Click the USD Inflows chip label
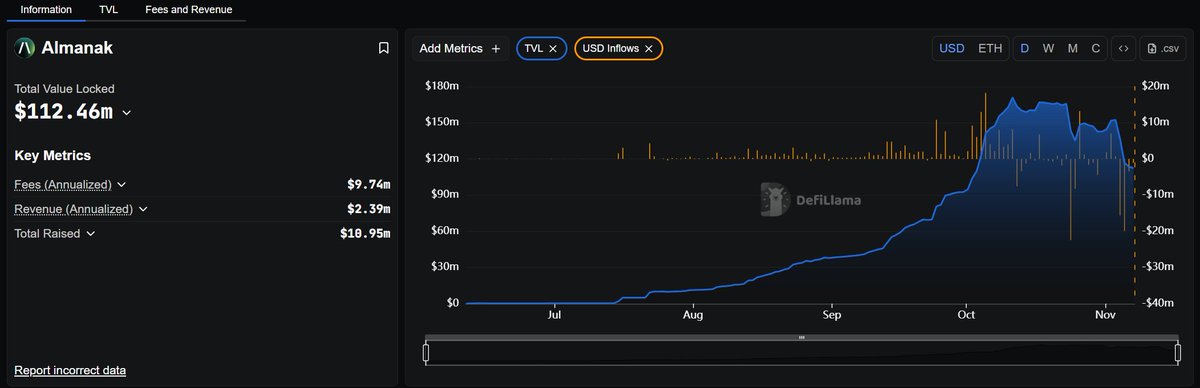Image resolution: width=1200 pixels, height=388 pixels. 610,48
